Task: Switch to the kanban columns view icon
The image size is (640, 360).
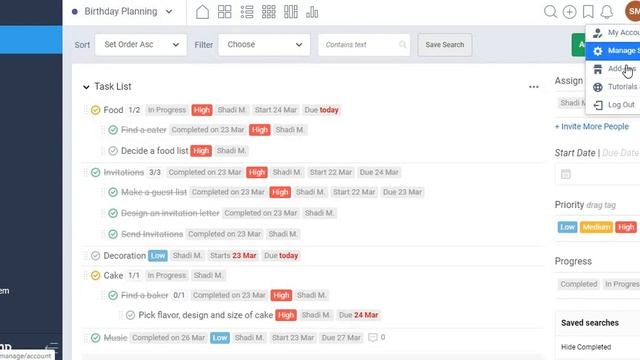Action: tap(291, 12)
